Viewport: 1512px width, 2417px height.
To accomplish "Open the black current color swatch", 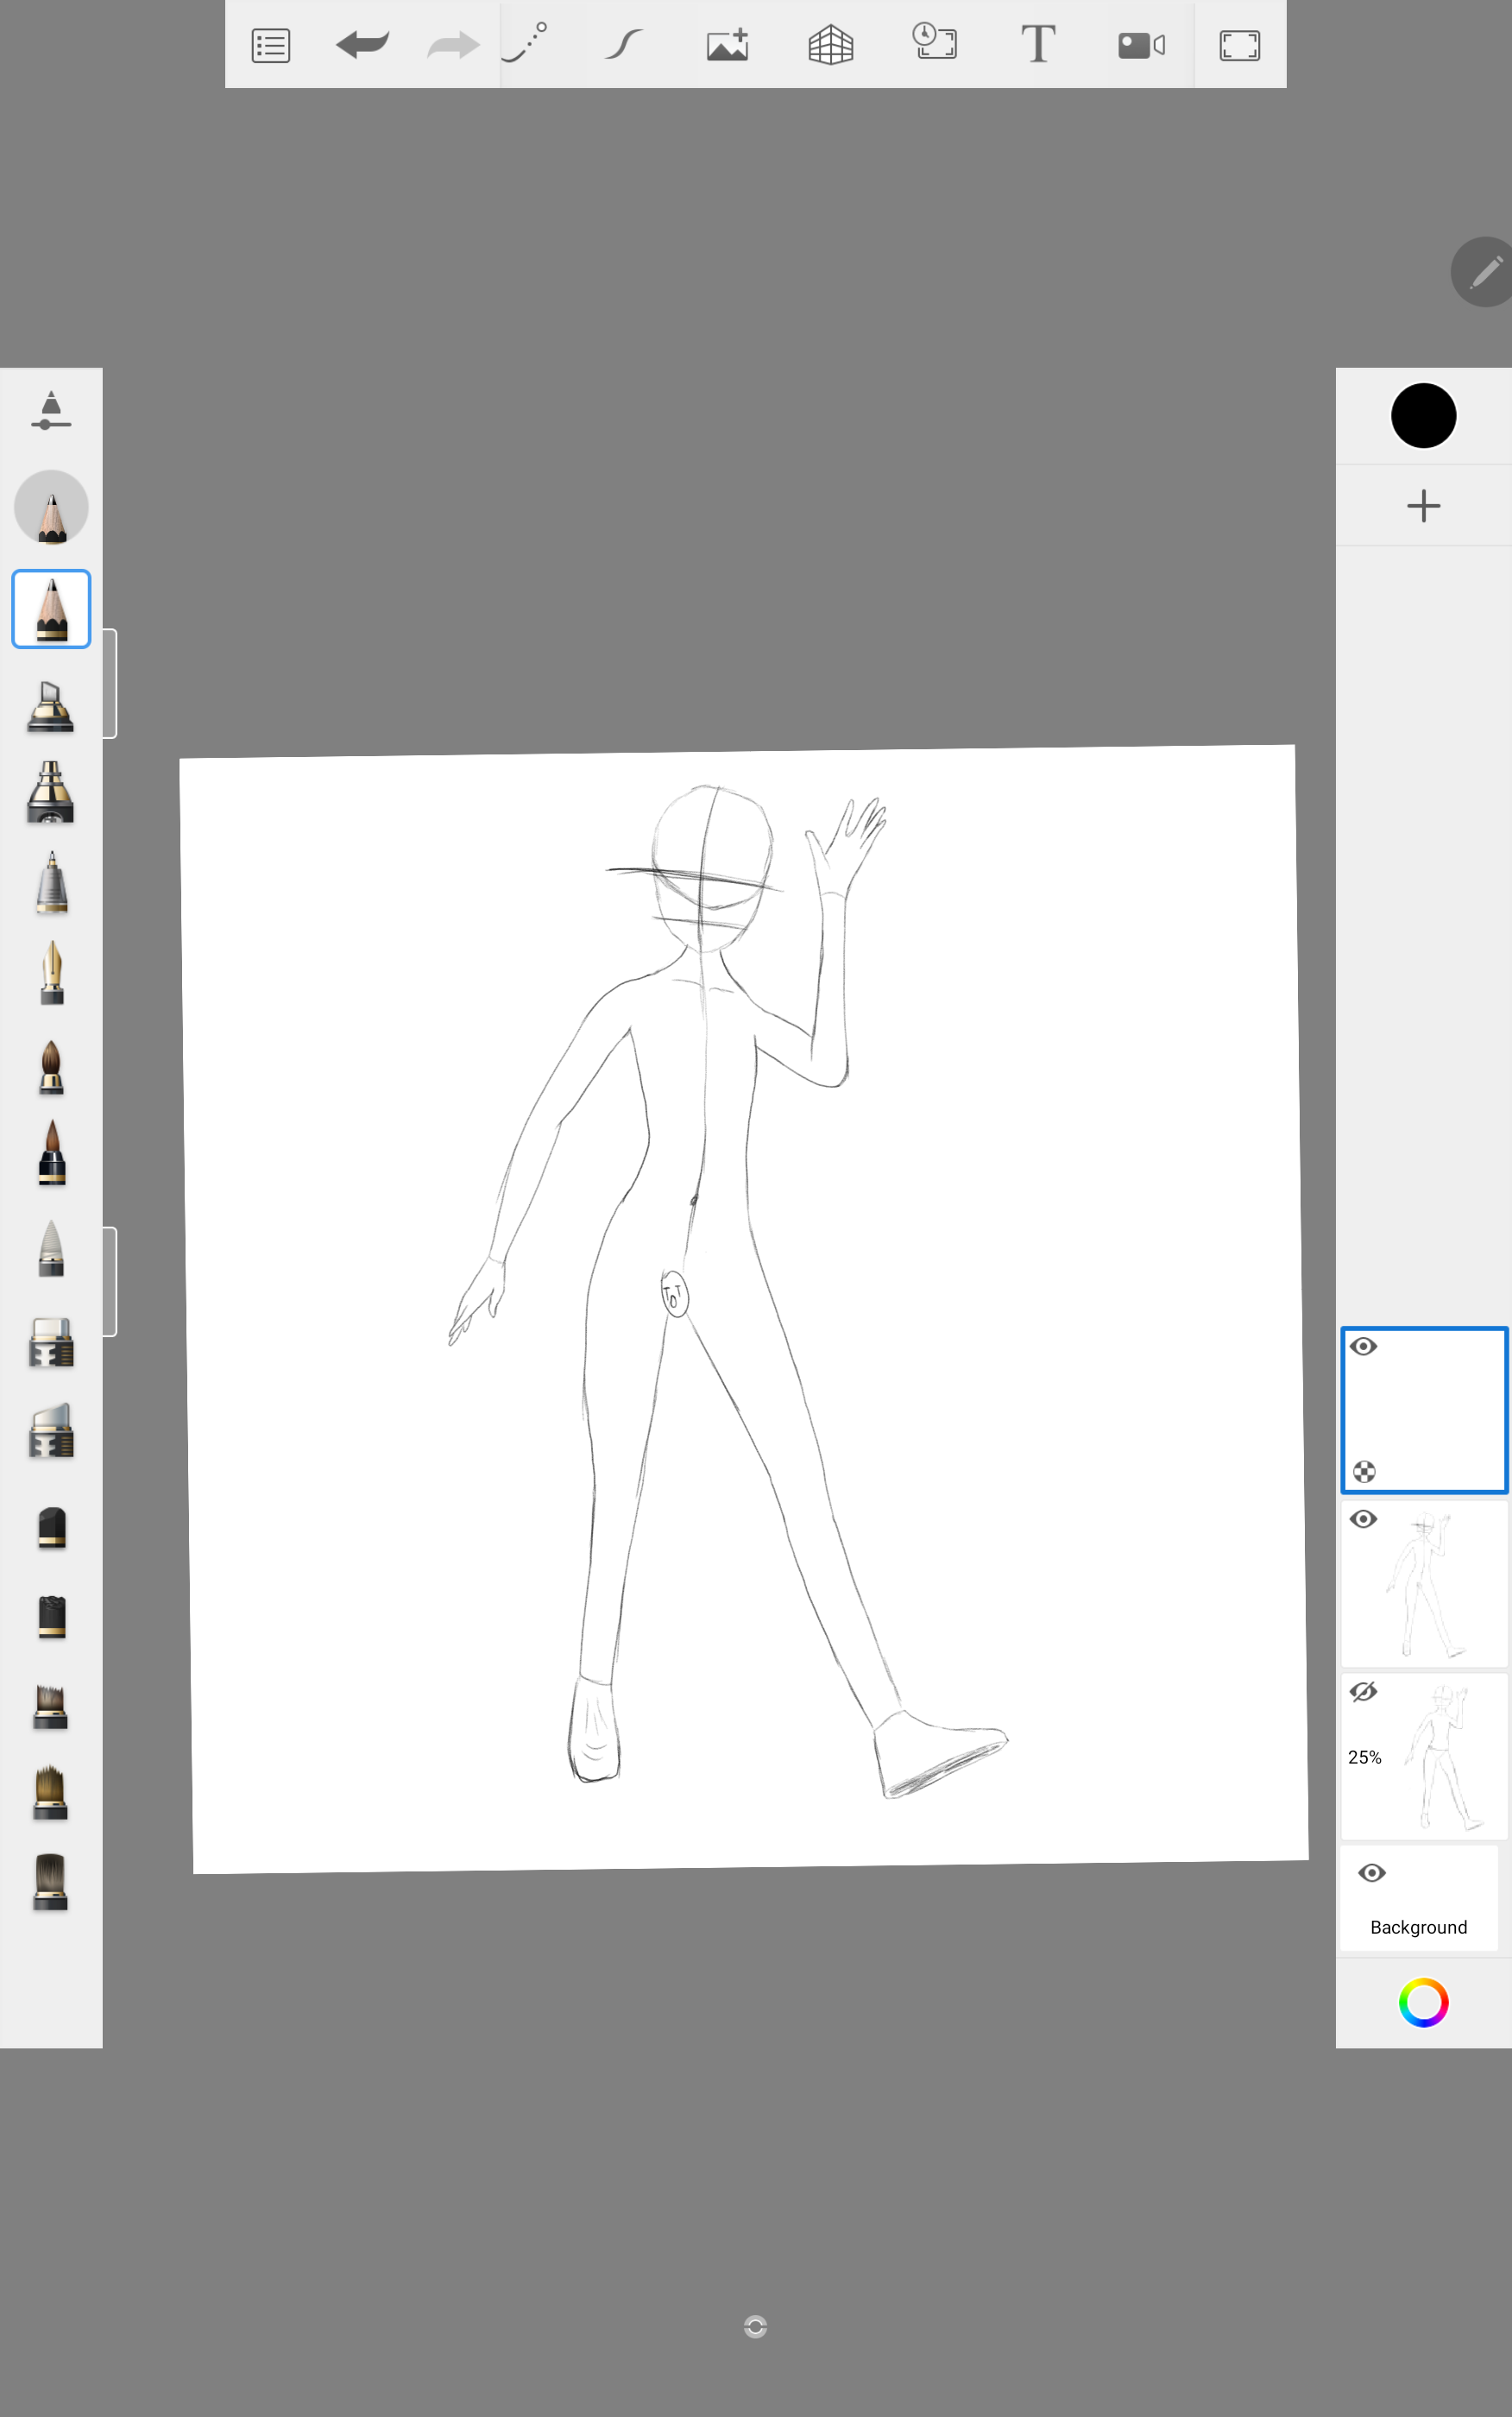I will click(1423, 416).
